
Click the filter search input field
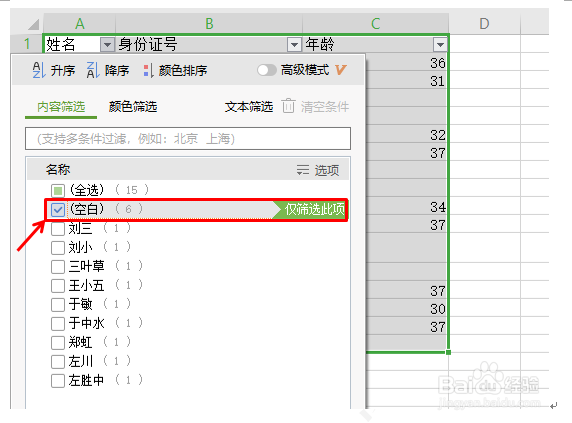tap(188, 139)
